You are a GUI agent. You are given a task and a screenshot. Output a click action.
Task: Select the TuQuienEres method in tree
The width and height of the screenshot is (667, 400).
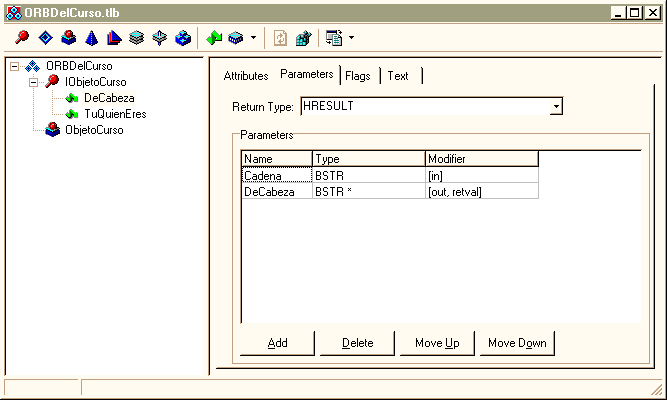click(115, 114)
